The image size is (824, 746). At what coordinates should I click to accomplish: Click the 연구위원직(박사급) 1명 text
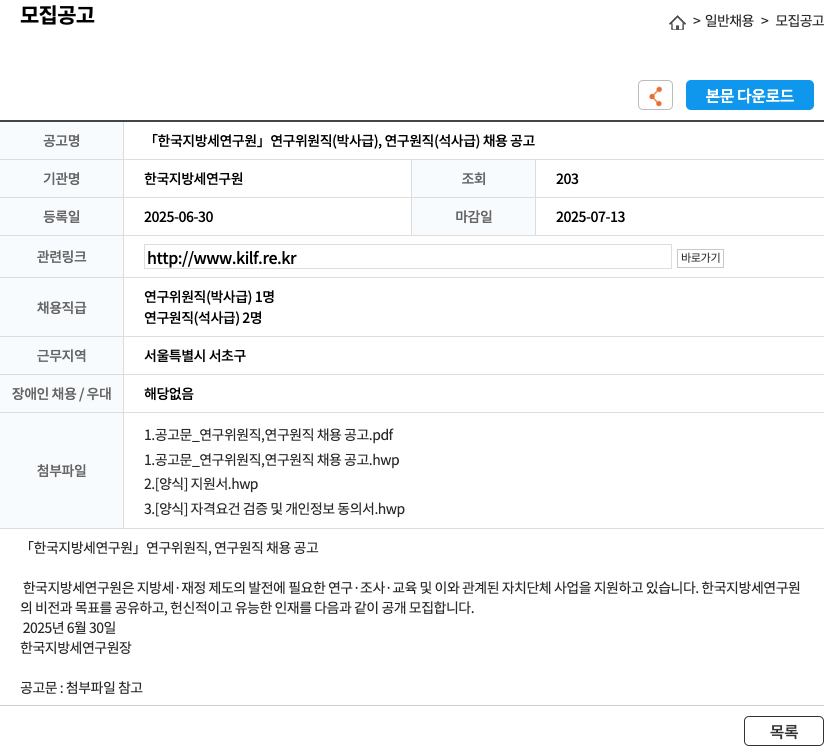click(x=209, y=297)
